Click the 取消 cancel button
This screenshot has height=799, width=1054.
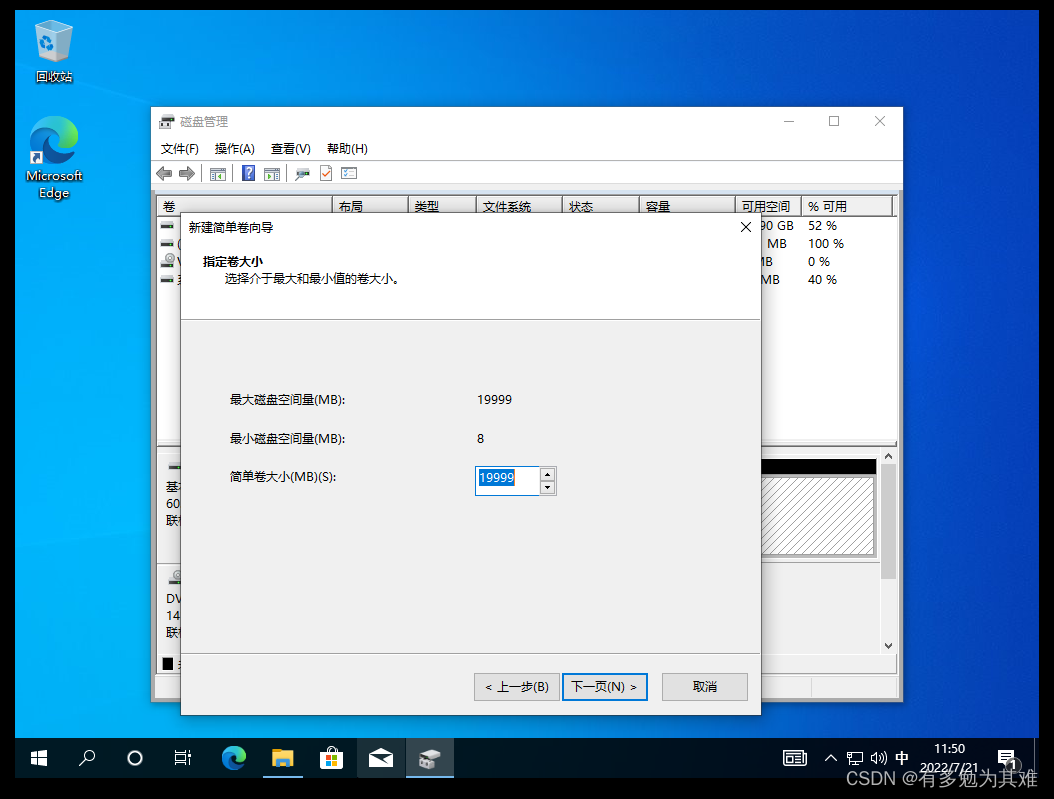704,687
